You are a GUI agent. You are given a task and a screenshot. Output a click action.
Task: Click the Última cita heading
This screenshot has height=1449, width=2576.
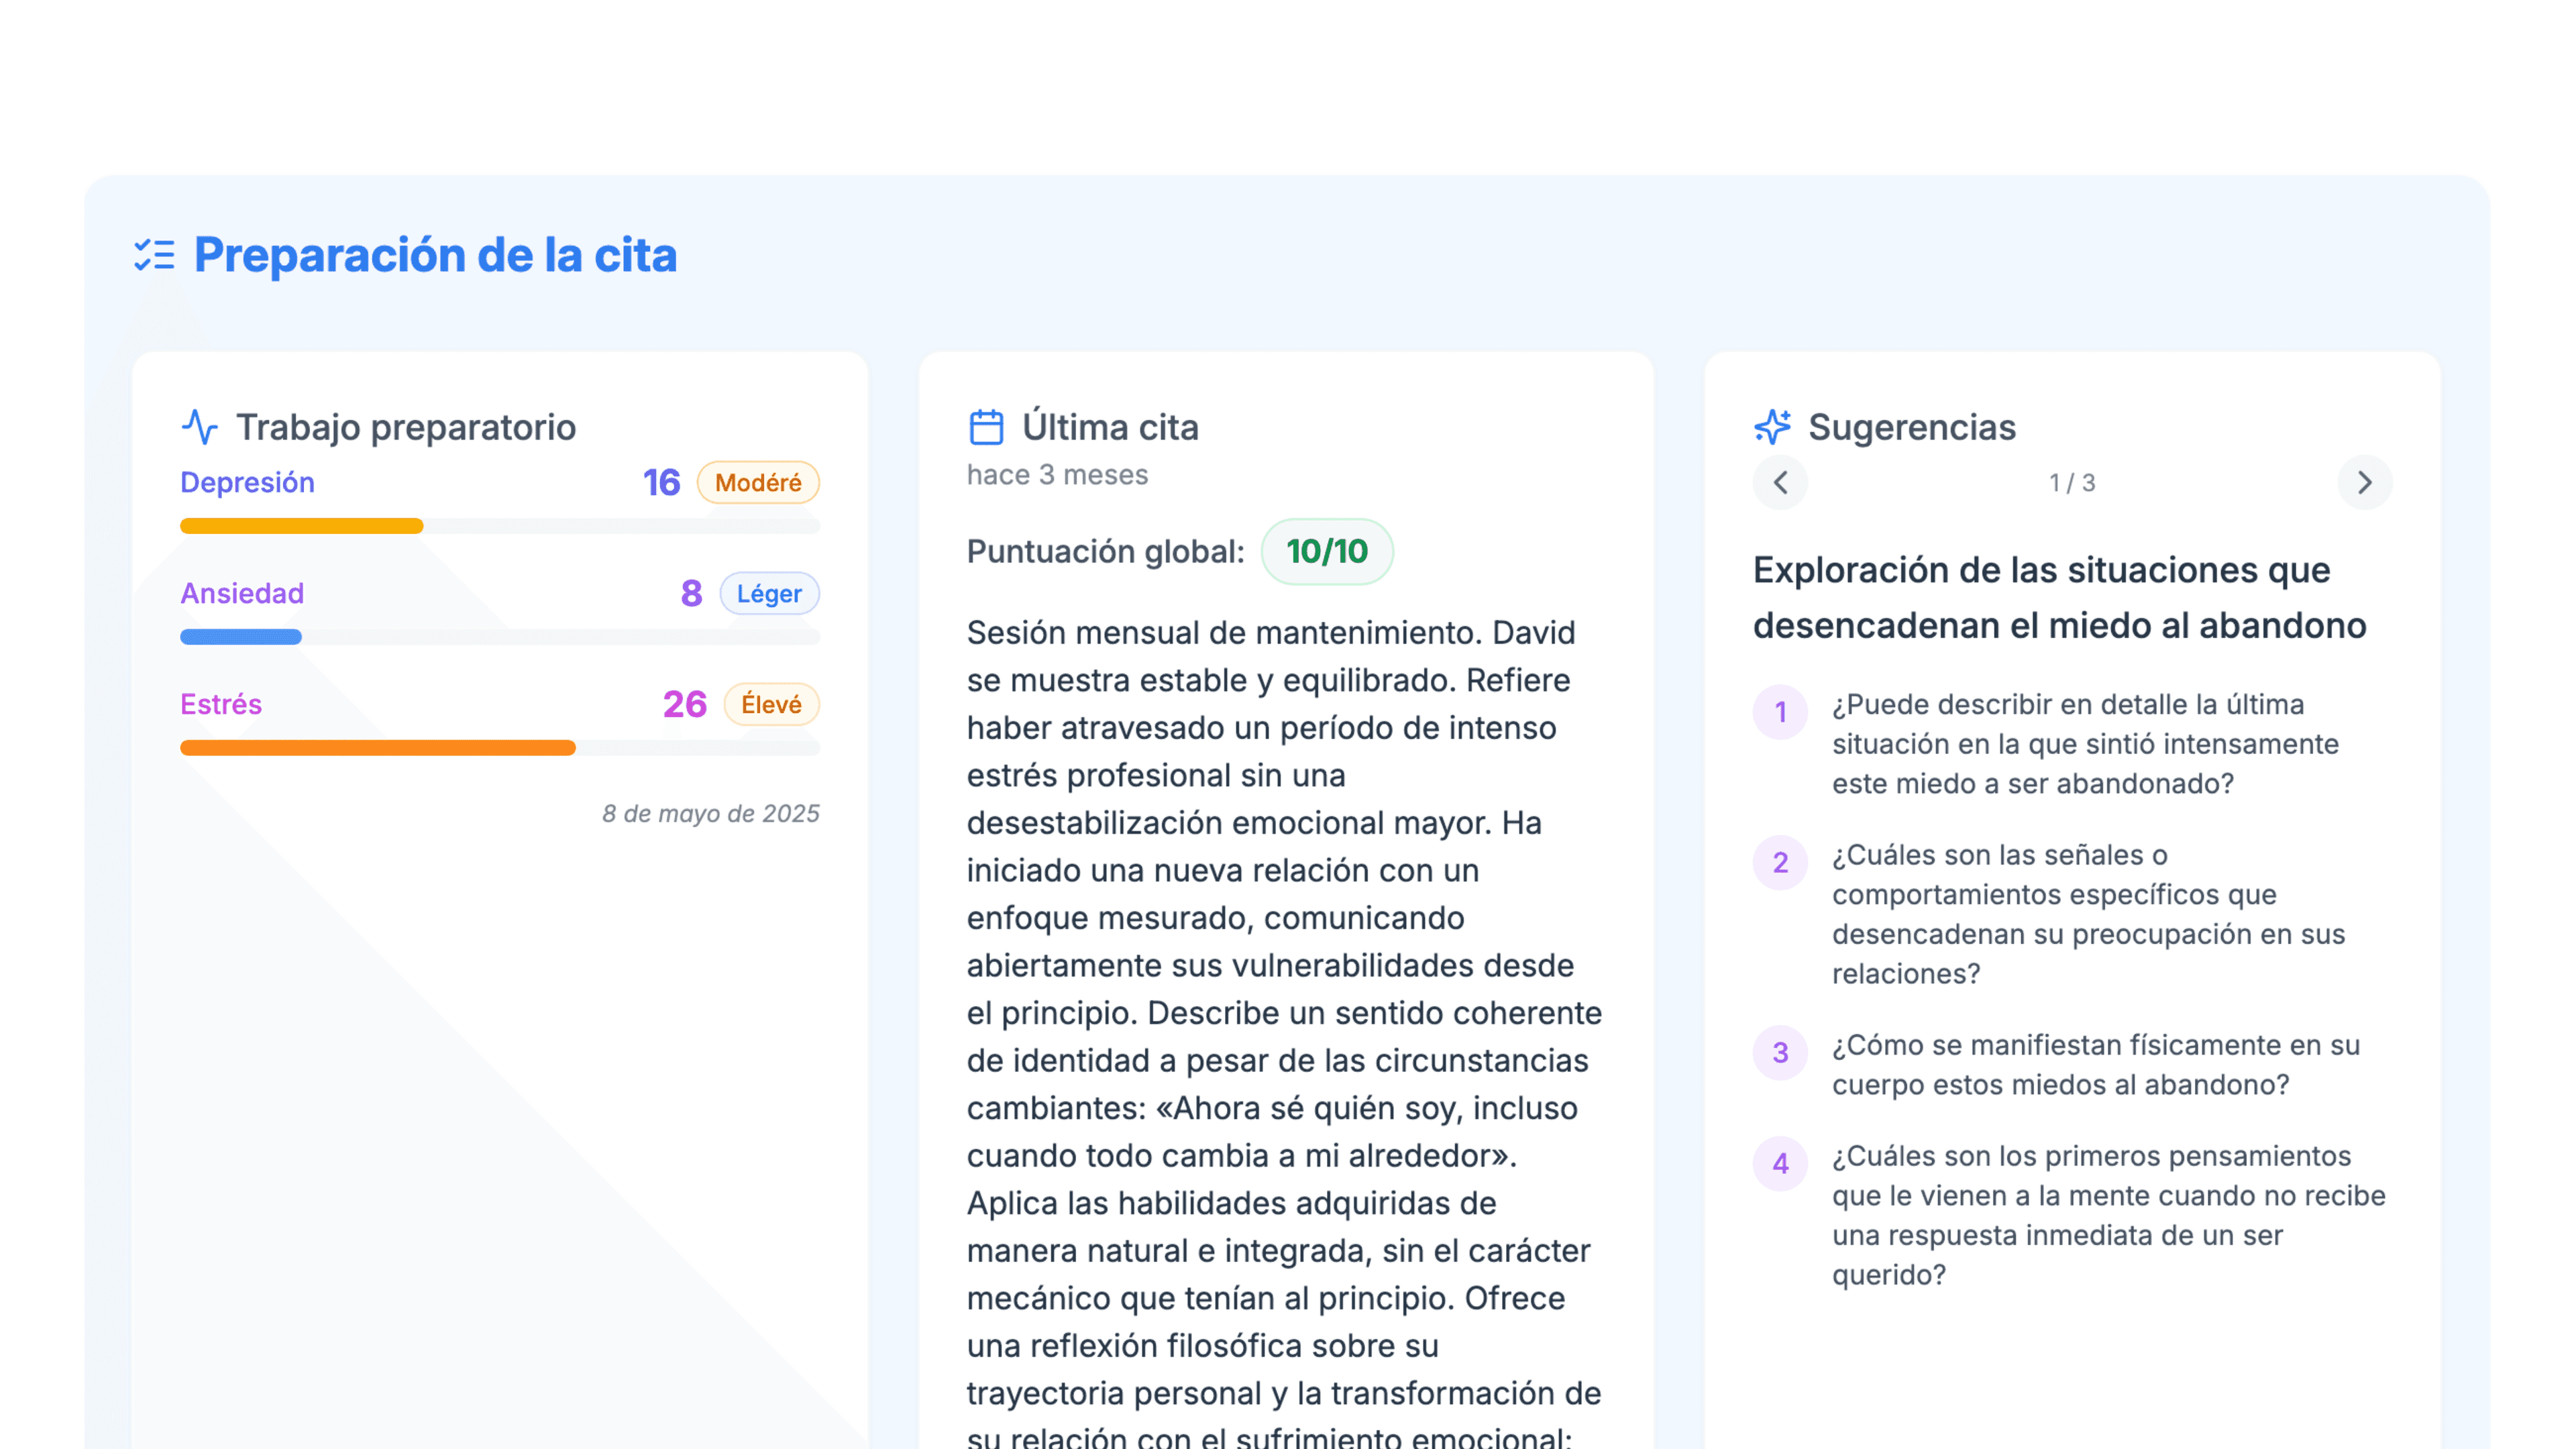point(1110,428)
